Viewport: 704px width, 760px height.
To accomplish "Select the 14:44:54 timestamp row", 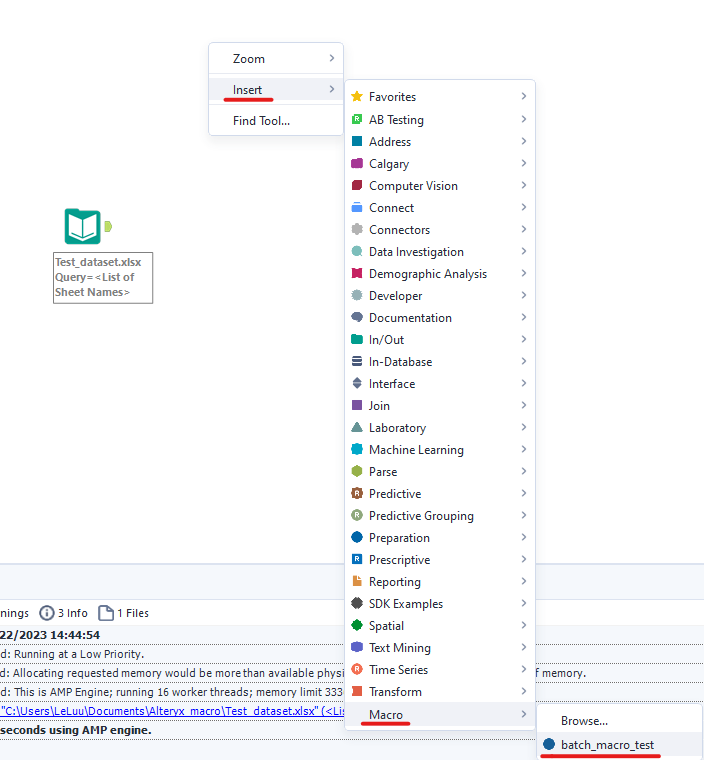I will 172,635.
